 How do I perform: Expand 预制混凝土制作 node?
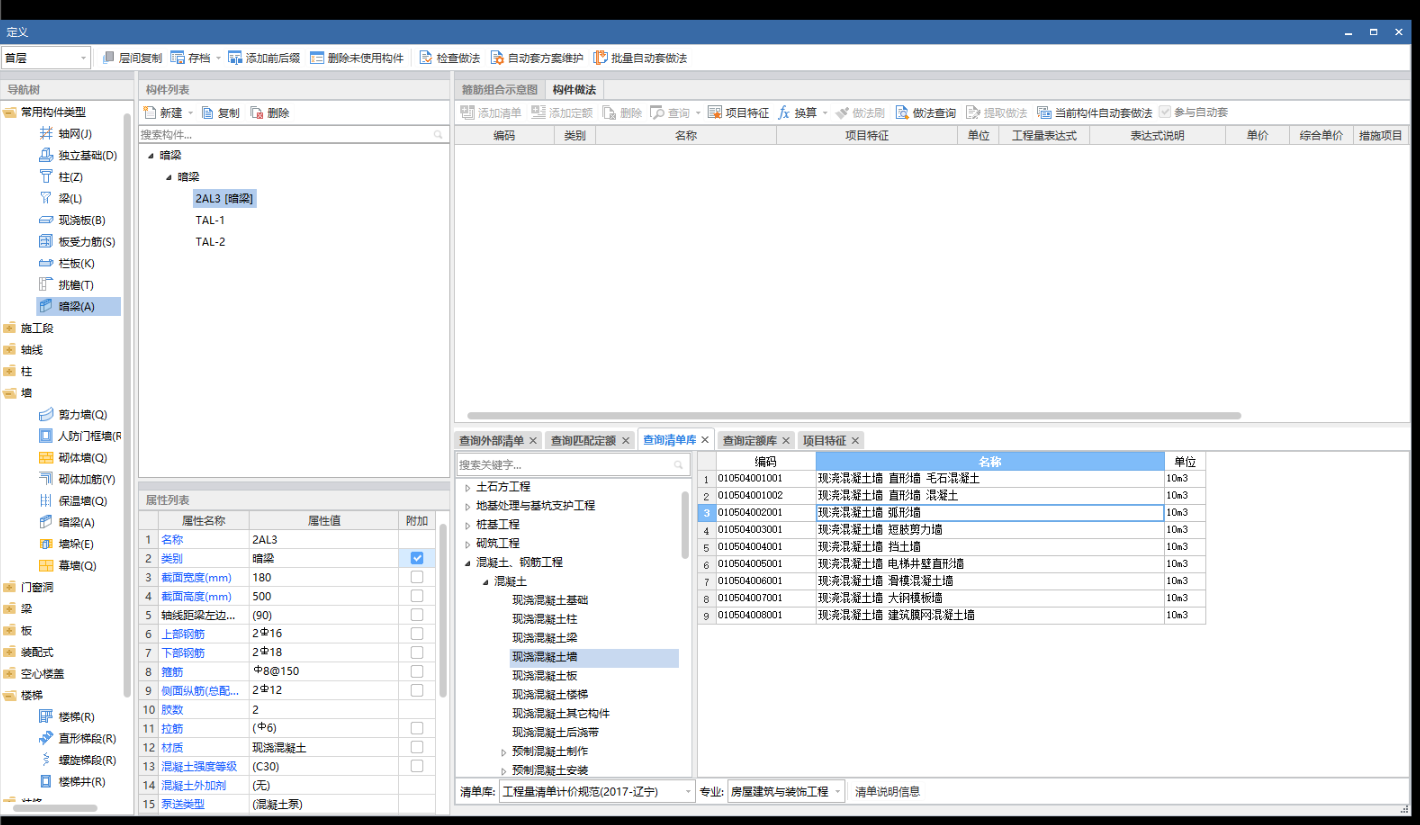pos(503,751)
